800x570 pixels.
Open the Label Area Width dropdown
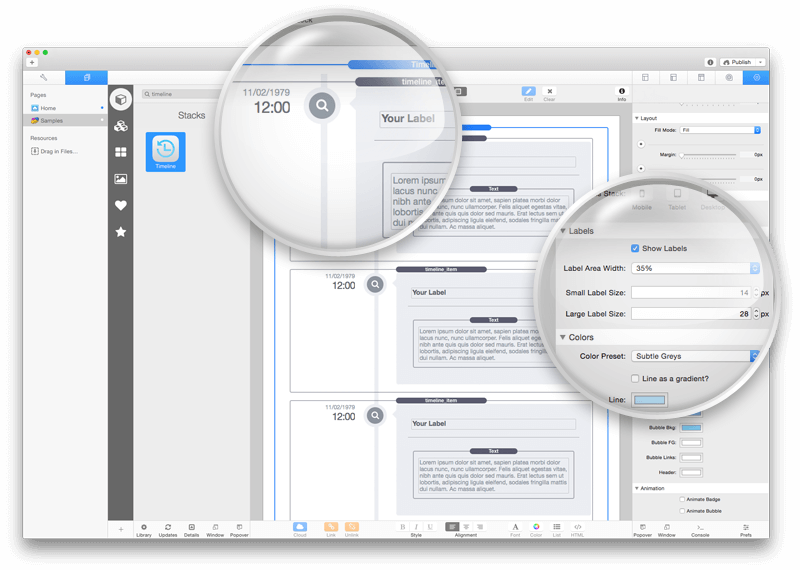tap(695, 268)
